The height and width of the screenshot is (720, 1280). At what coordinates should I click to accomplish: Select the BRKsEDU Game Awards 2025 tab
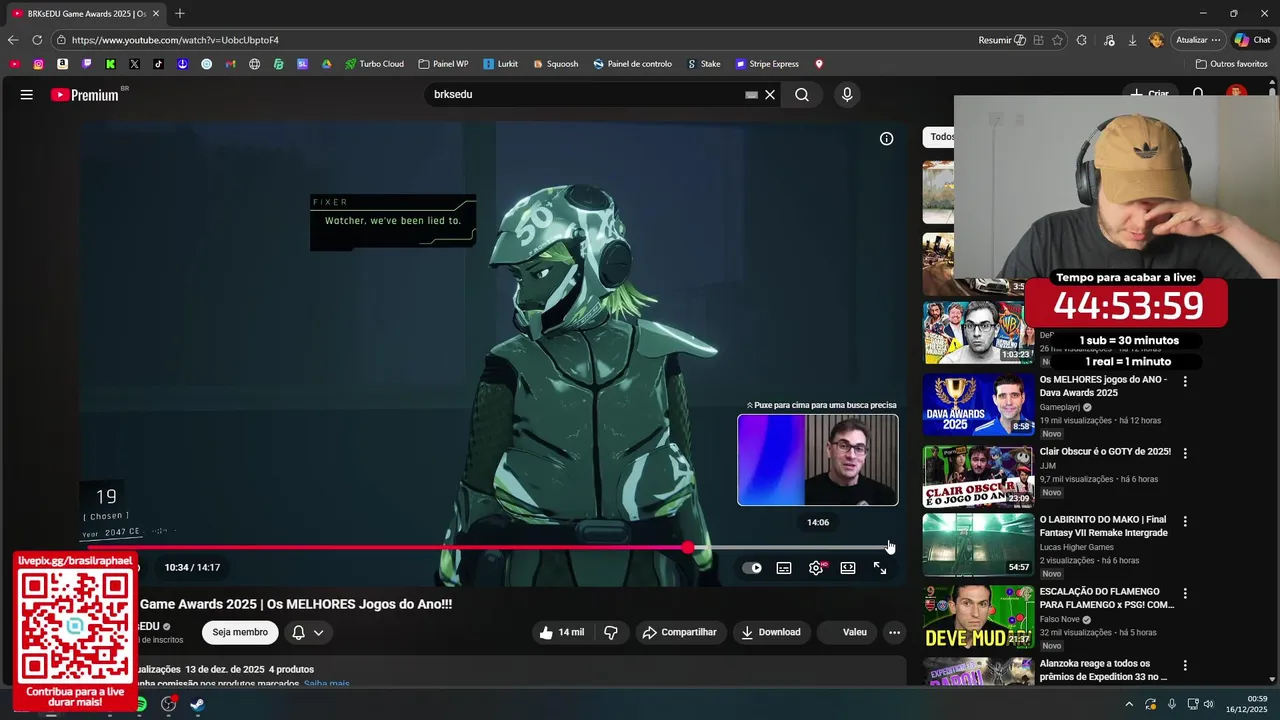point(86,13)
